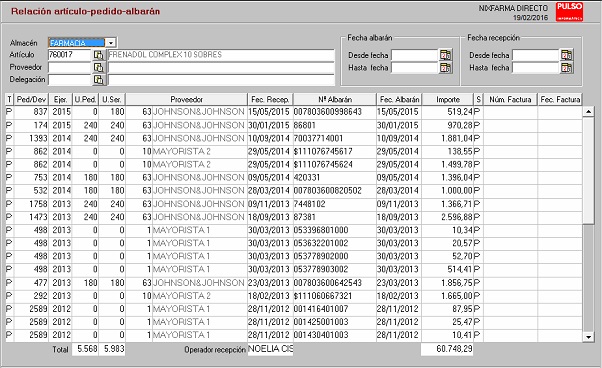This screenshot has height=368, width=602.
Task: Click importe value 519,24
Action: tap(460, 112)
